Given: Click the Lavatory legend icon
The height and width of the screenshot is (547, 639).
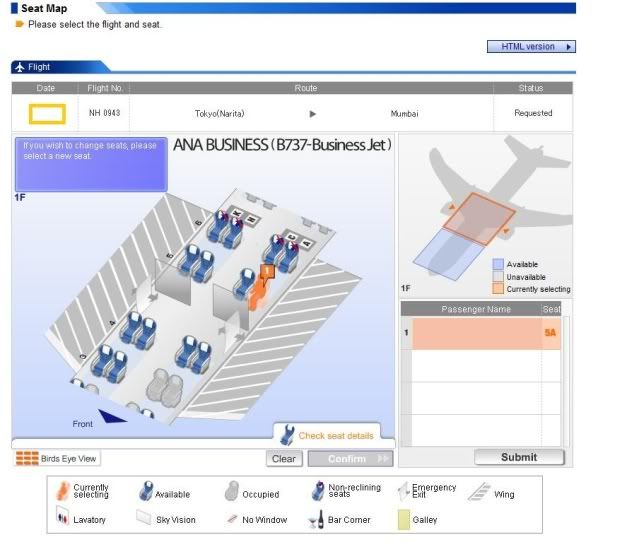Looking at the screenshot, I should (62, 516).
